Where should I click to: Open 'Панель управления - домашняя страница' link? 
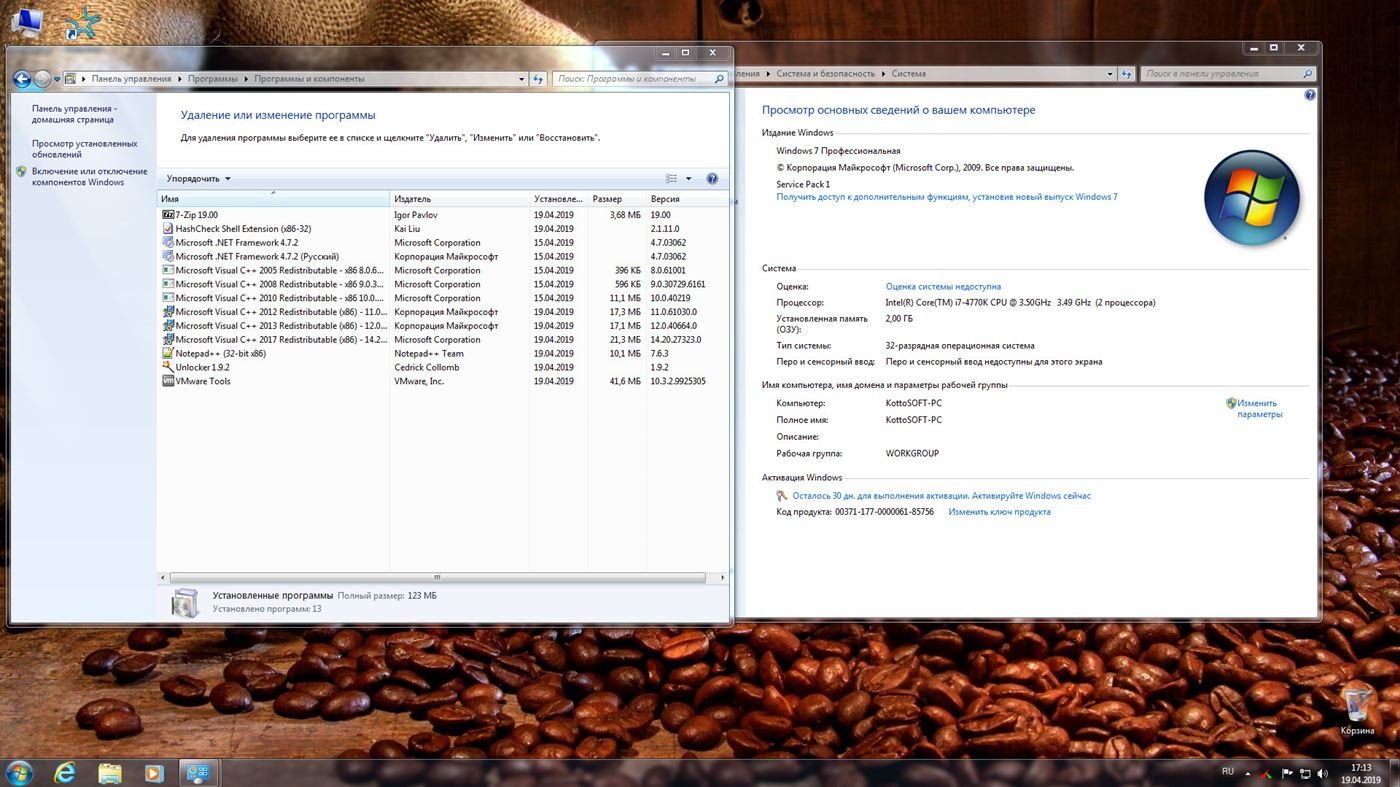click(74, 114)
